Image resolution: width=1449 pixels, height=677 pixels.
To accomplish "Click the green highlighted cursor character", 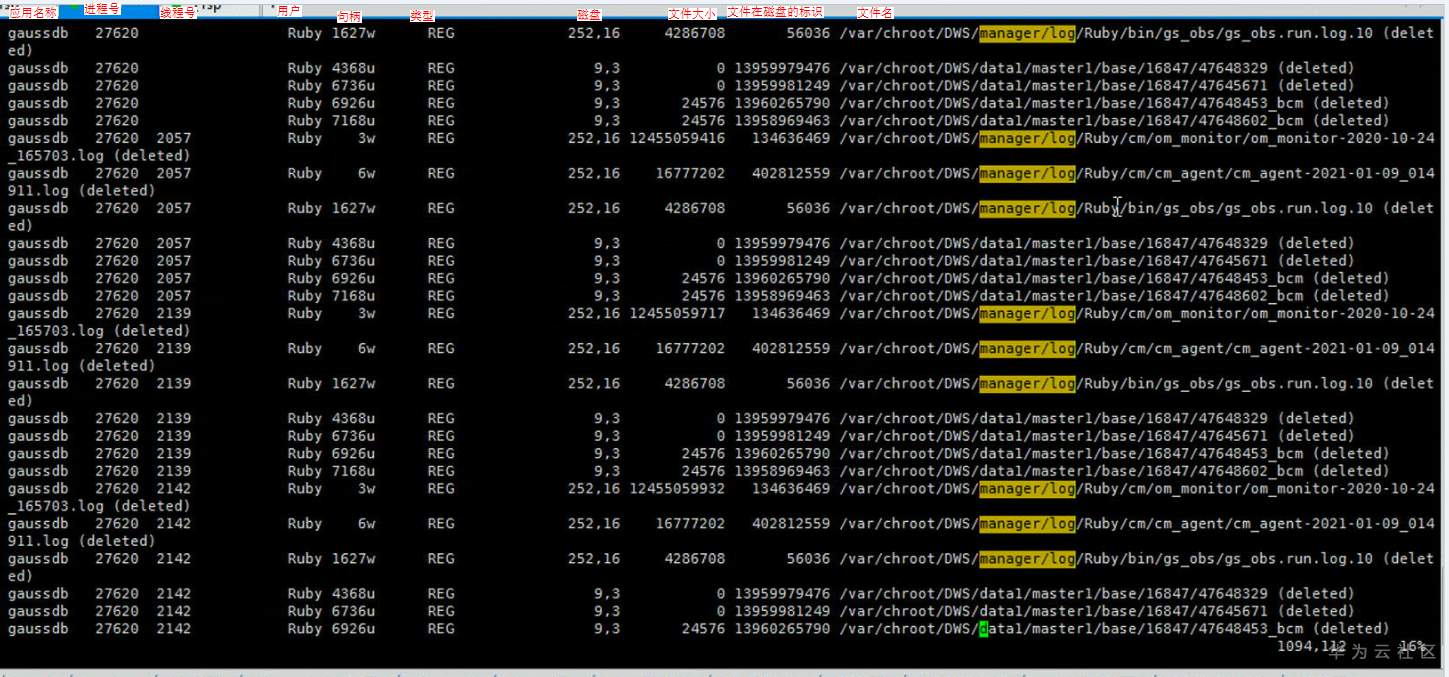I will pos(984,628).
